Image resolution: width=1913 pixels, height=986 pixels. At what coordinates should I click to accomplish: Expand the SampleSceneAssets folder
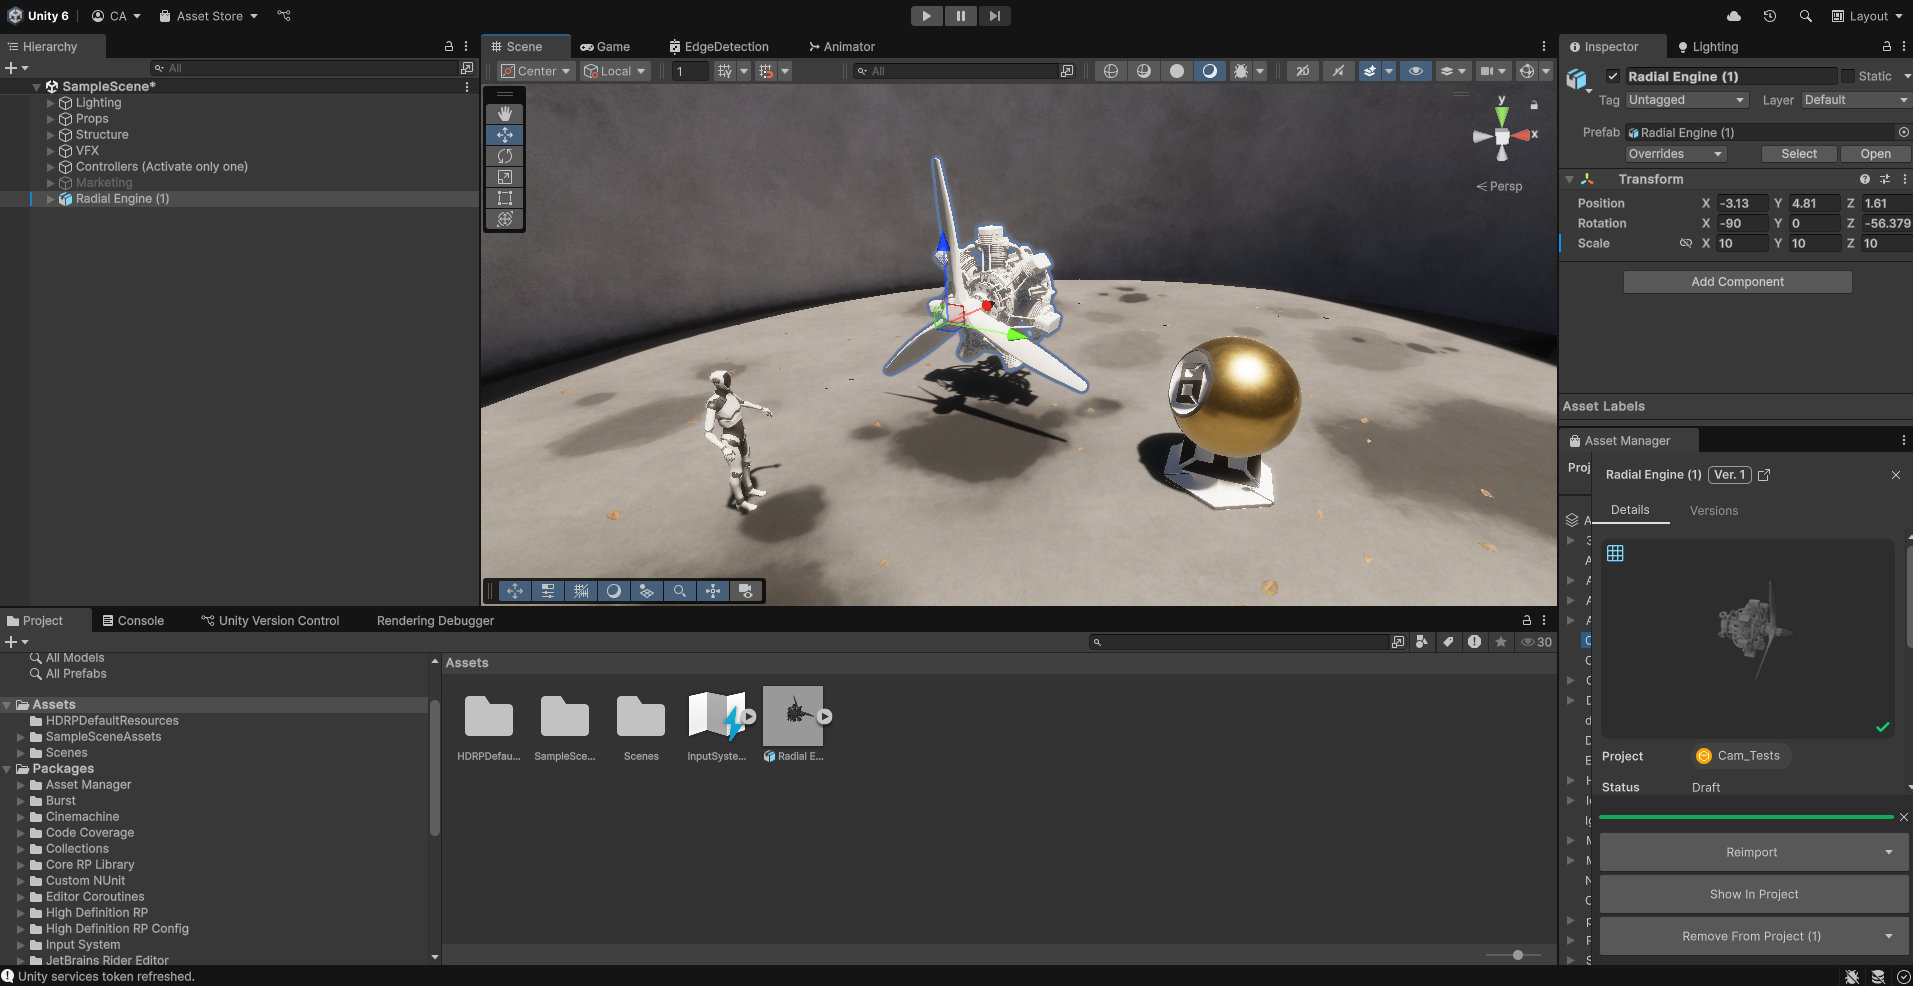pos(21,737)
